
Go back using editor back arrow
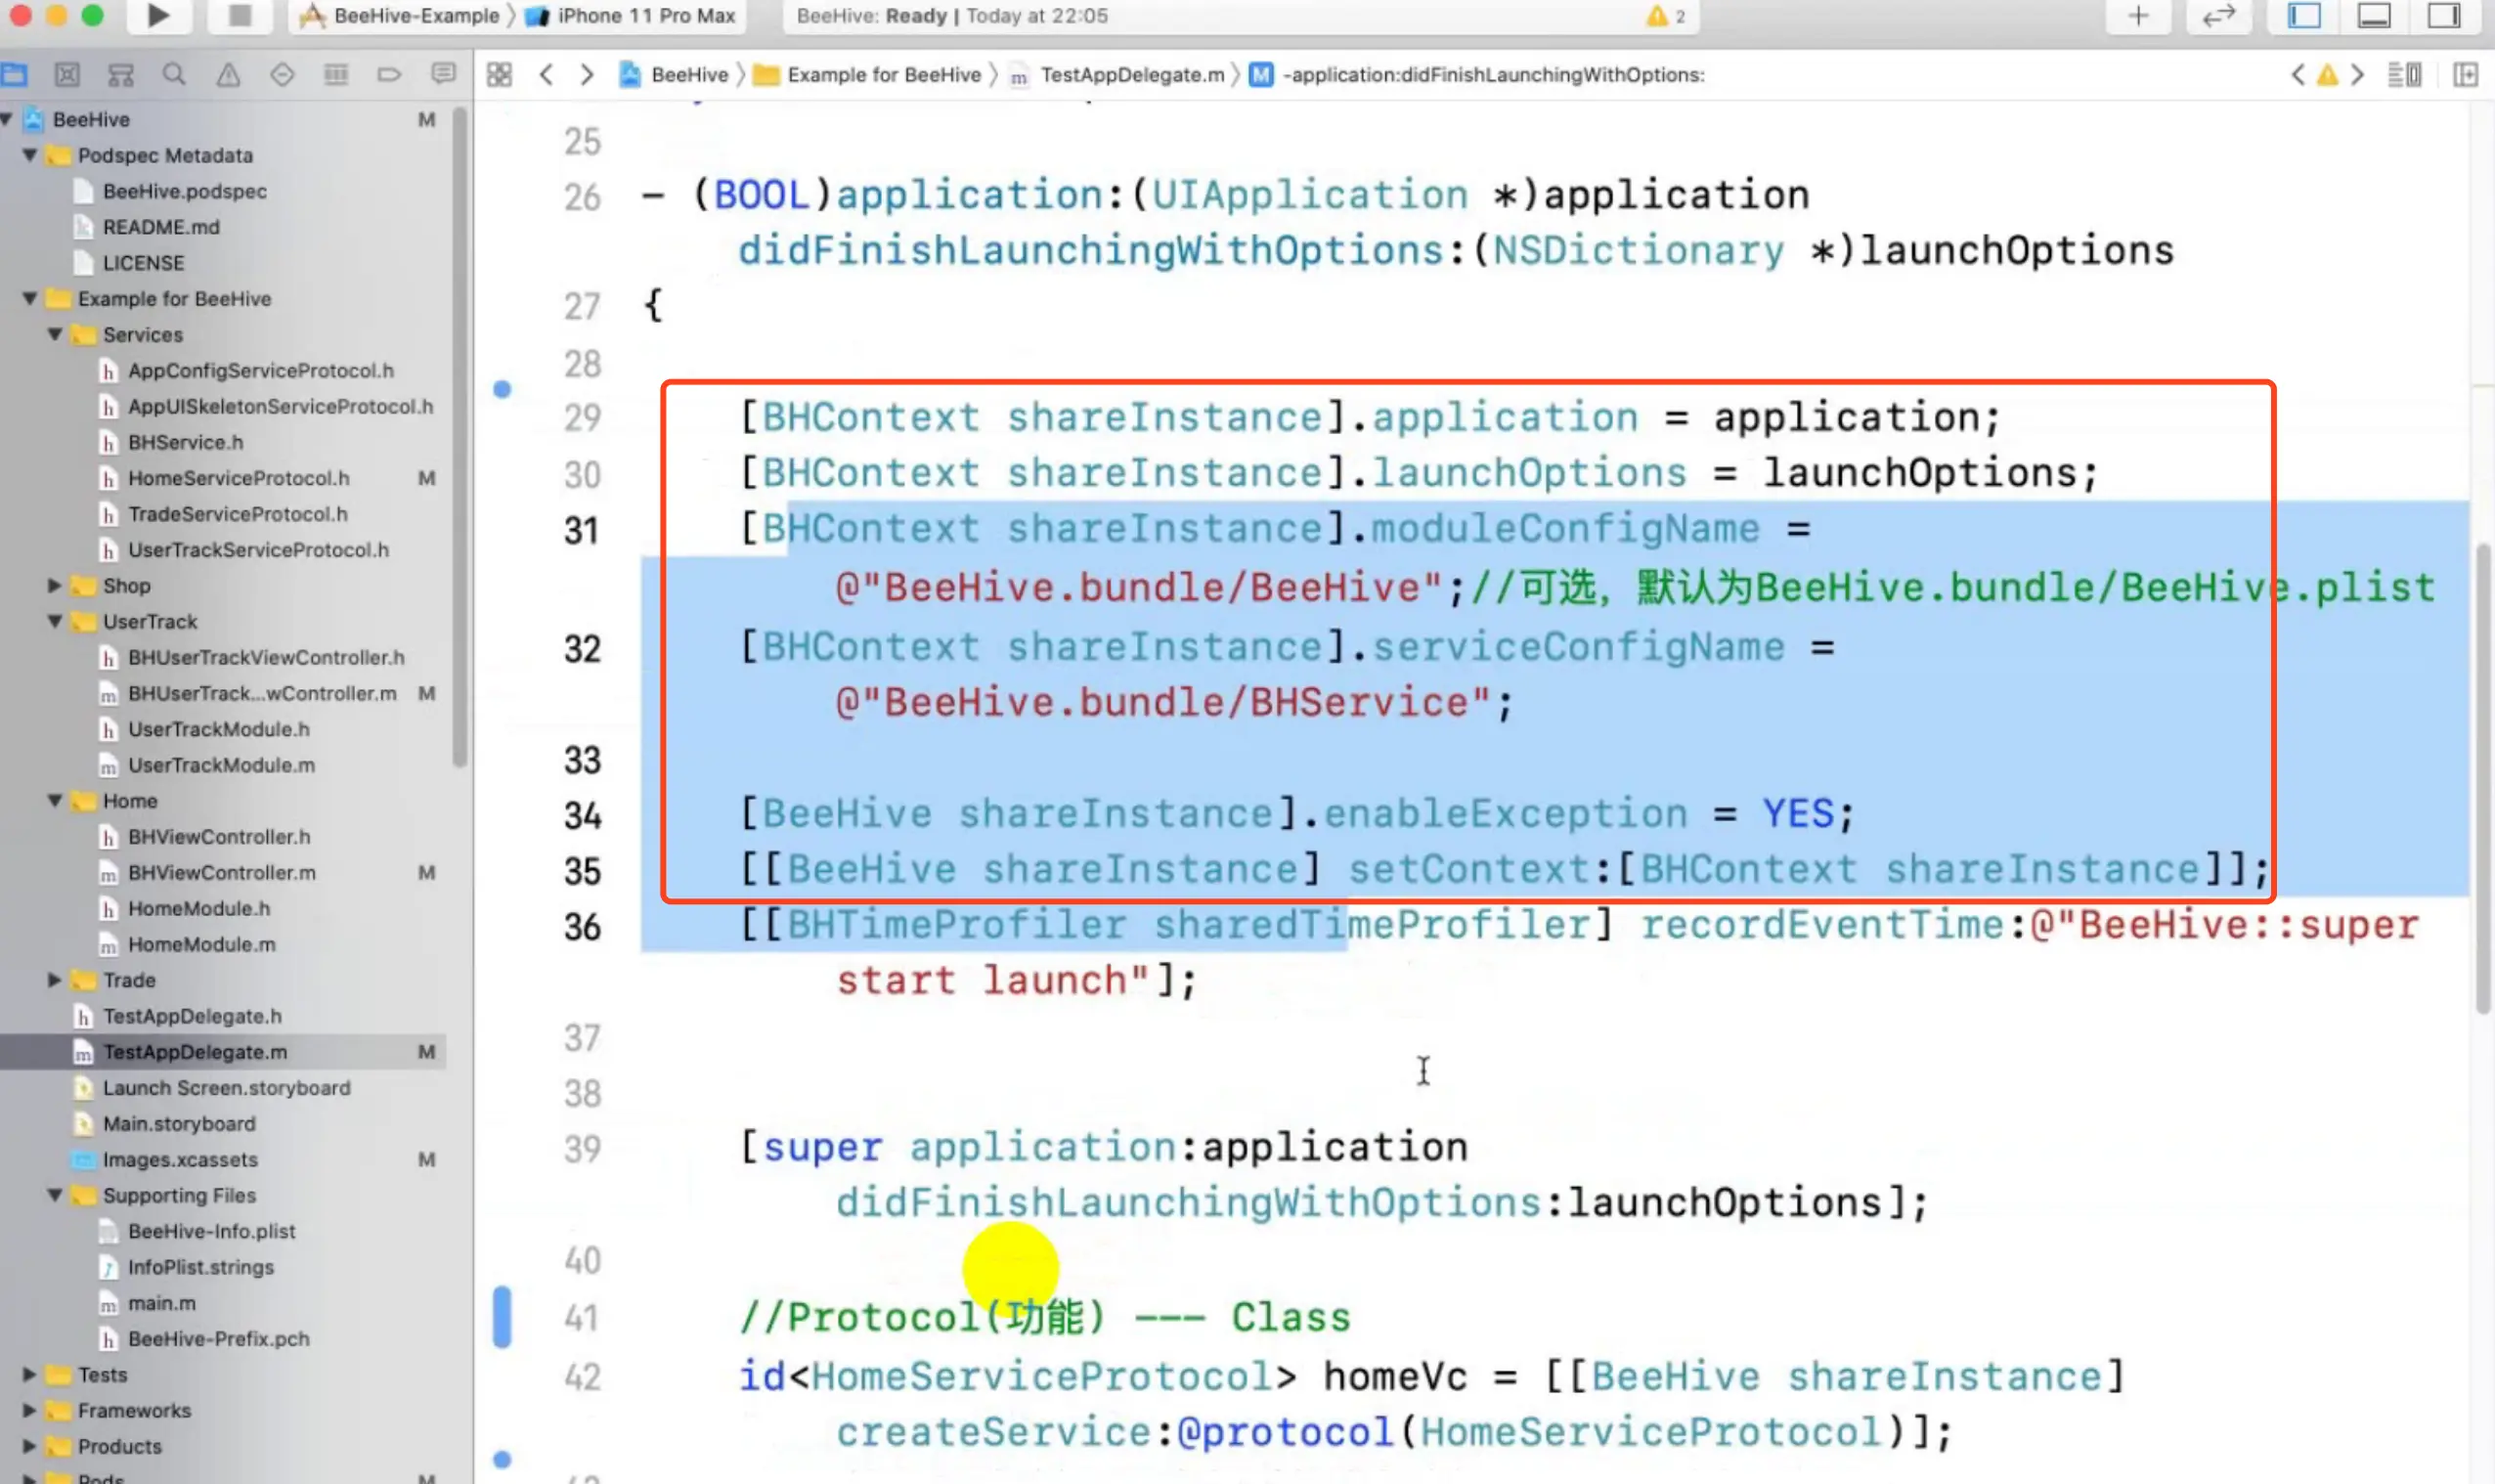pyautogui.click(x=546, y=75)
